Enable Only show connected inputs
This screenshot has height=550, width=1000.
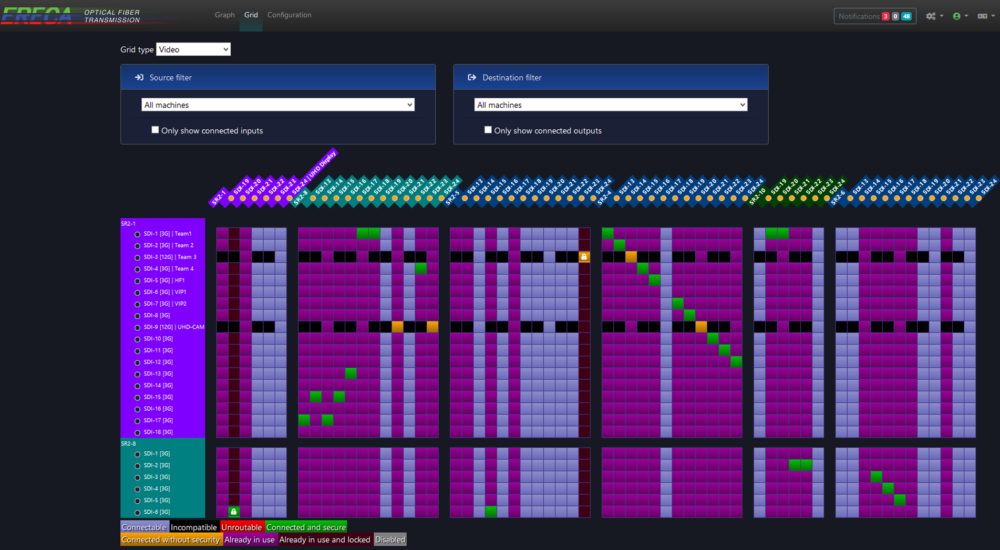tap(155, 130)
